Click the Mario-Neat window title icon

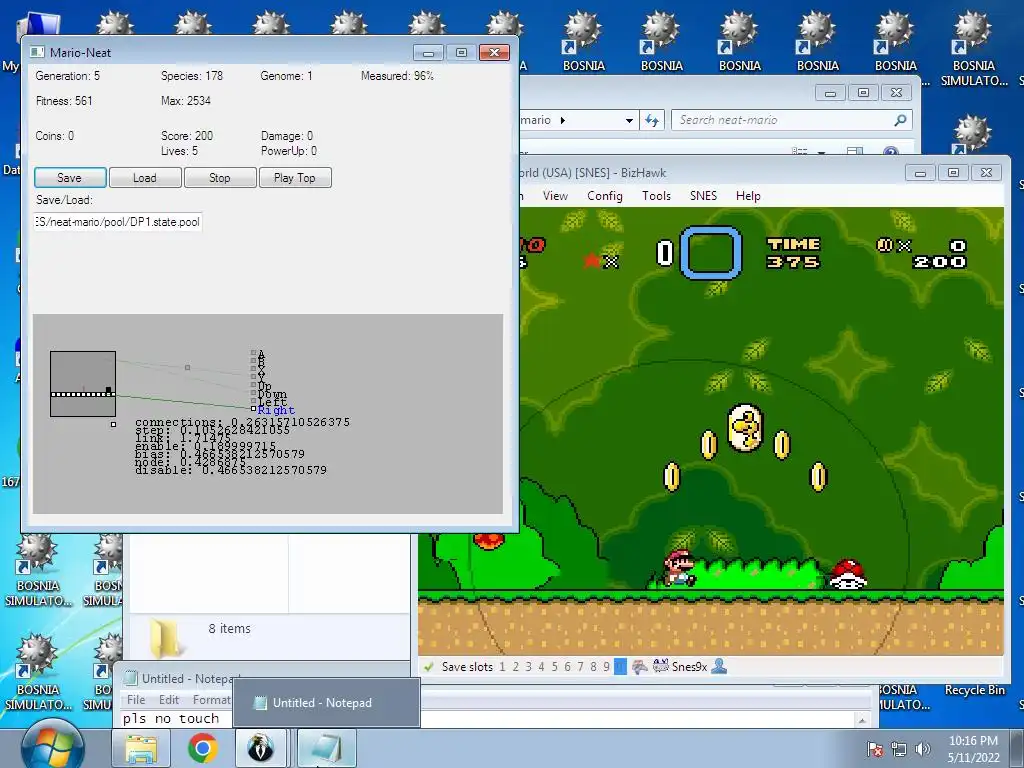38,52
